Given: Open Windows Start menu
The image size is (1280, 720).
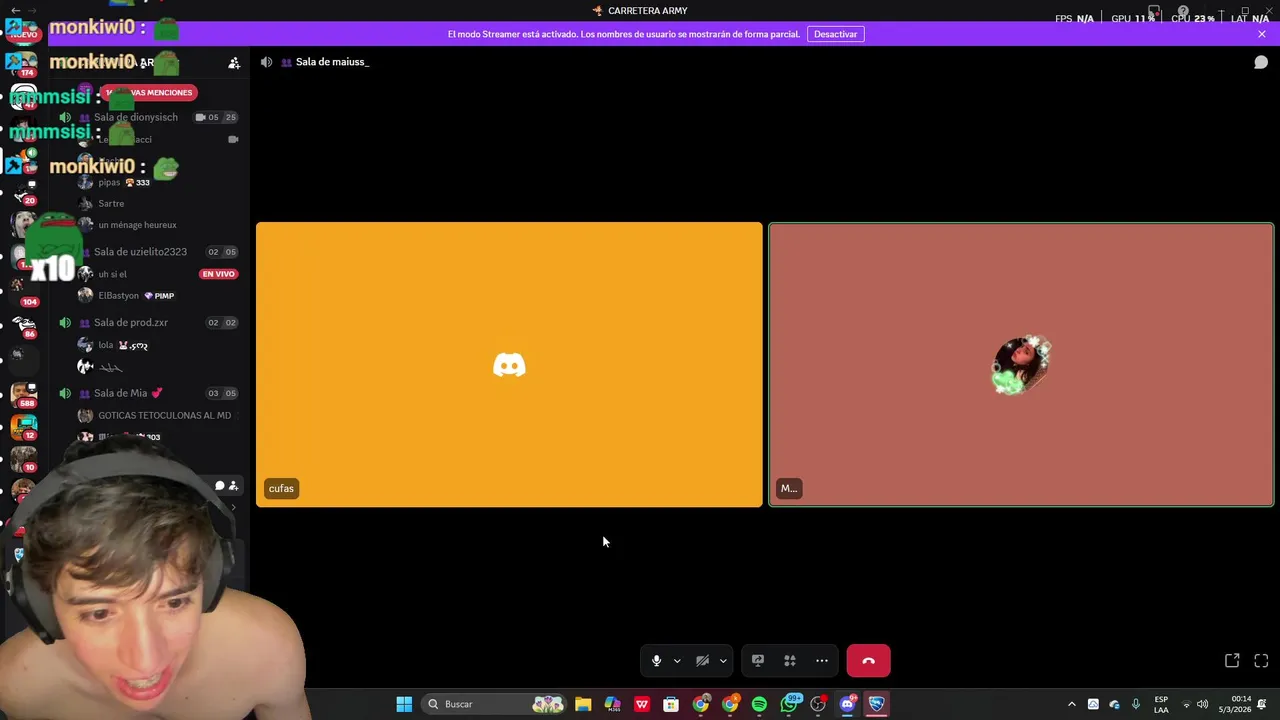Looking at the screenshot, I should click(404, 704).
